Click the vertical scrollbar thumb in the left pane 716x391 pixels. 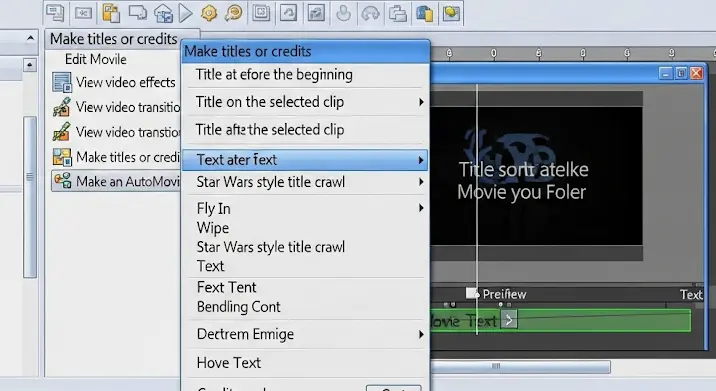coord(30,197)
